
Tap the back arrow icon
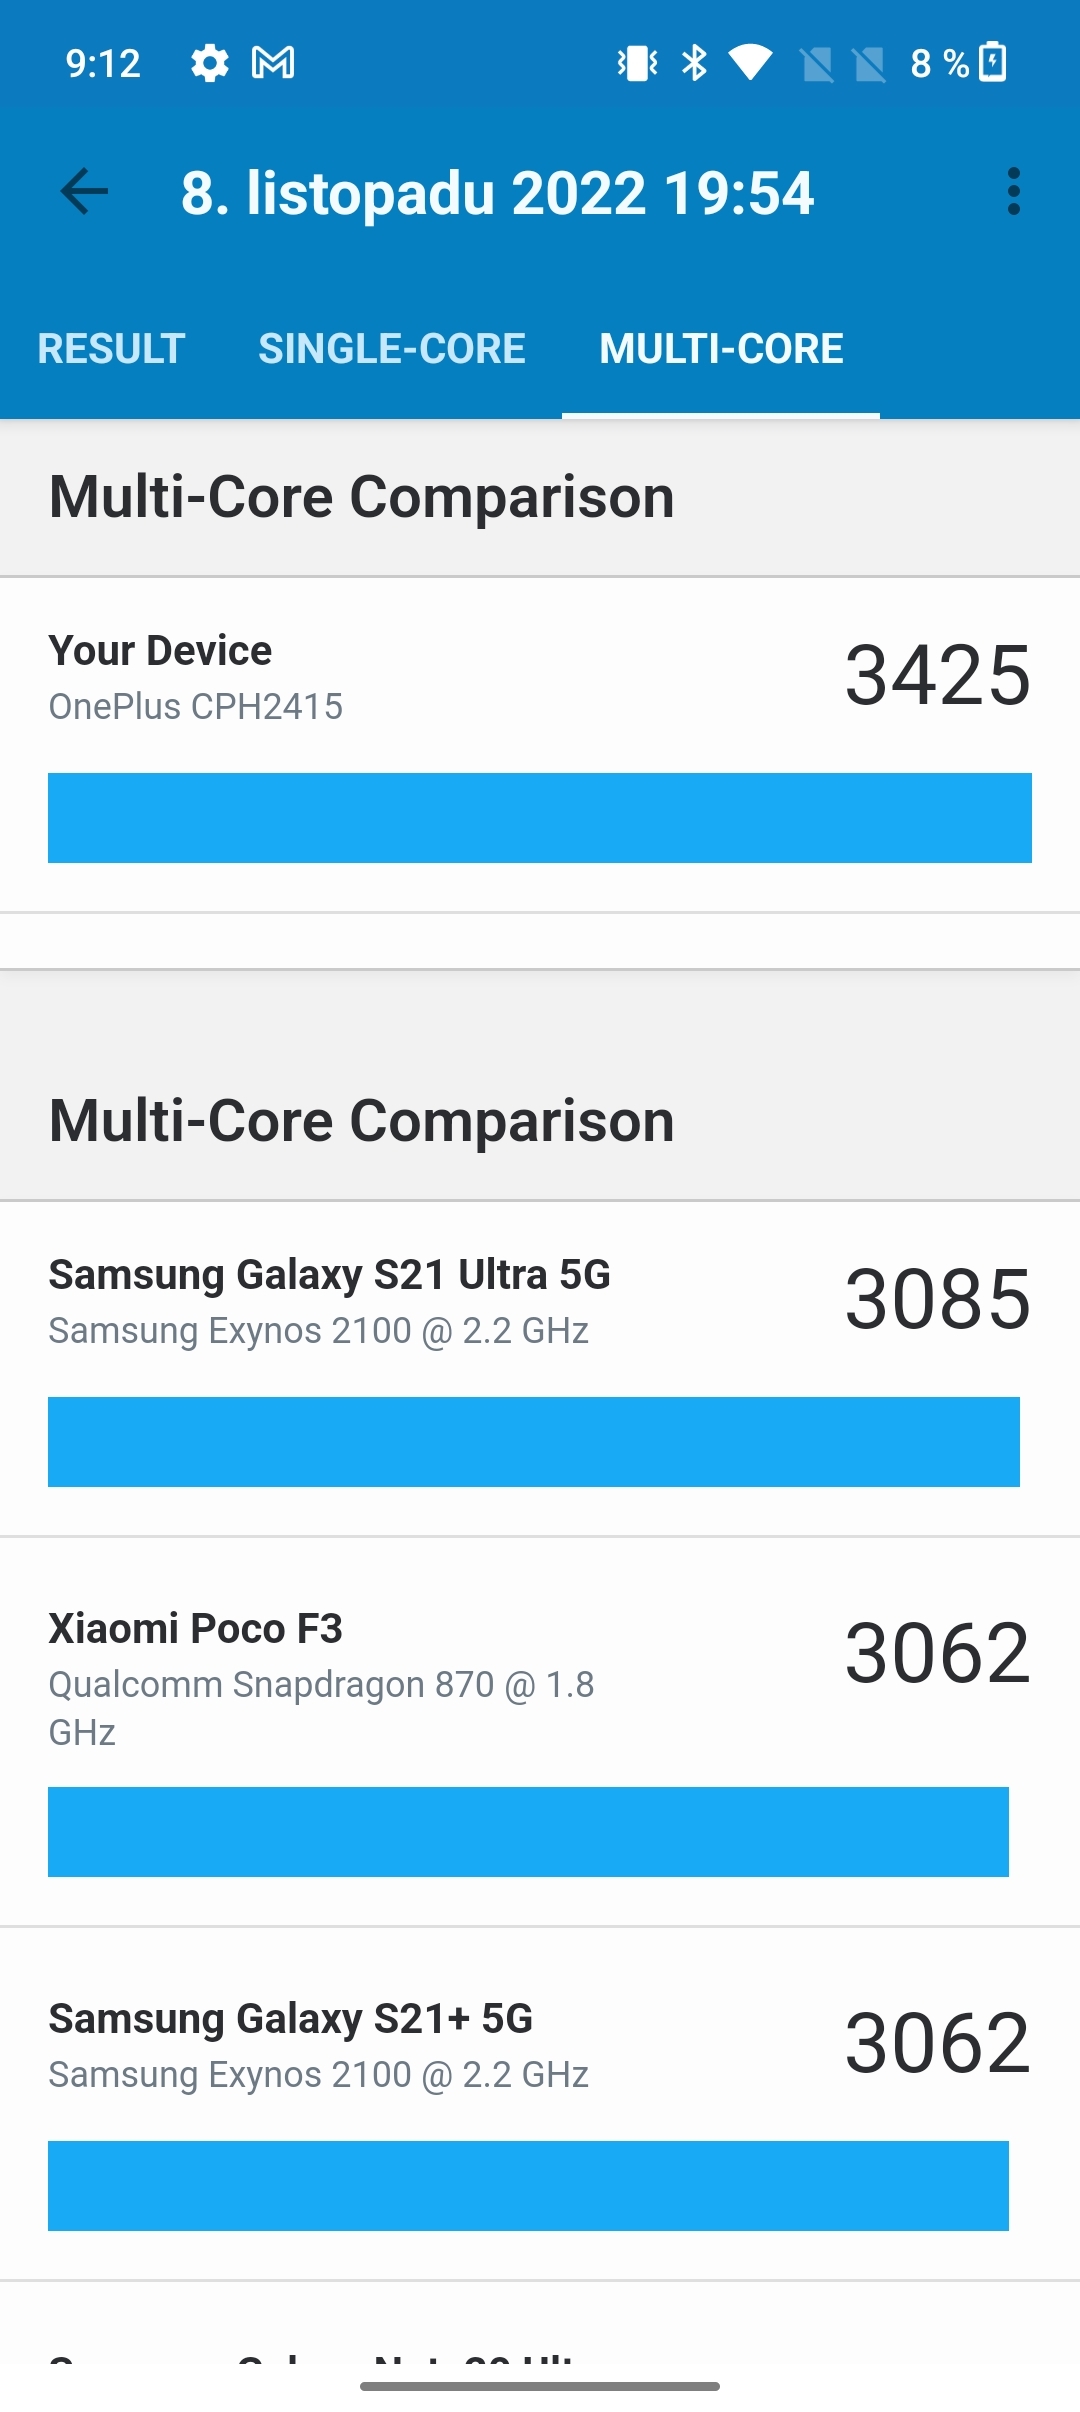(x=84, y=192)
